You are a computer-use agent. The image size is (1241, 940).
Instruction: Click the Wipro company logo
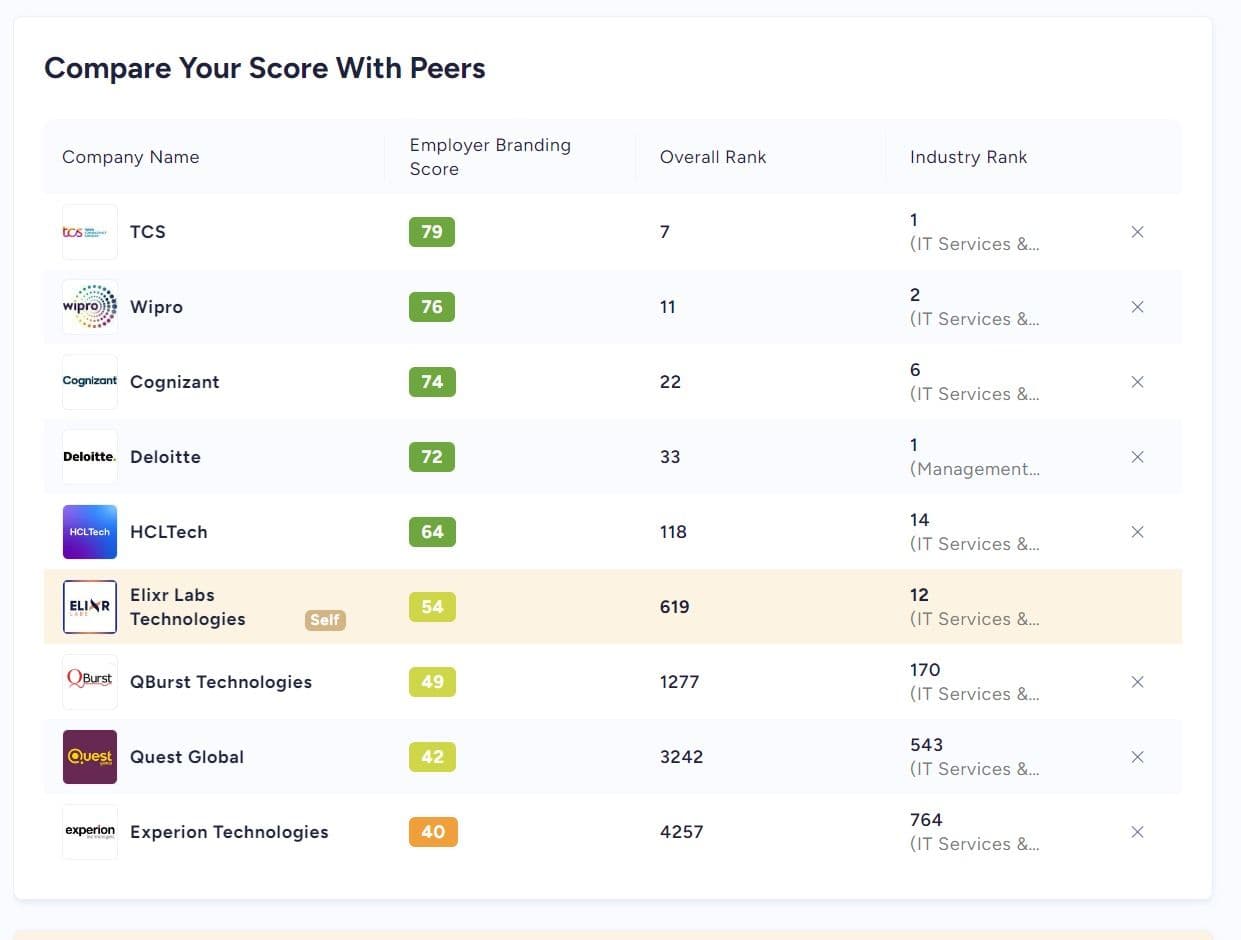point(90,307)
